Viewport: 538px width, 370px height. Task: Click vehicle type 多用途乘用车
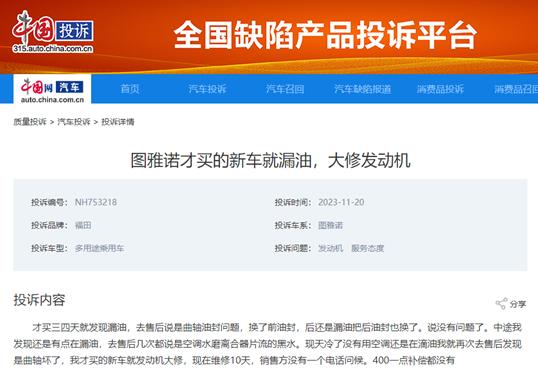click(100, 248)
